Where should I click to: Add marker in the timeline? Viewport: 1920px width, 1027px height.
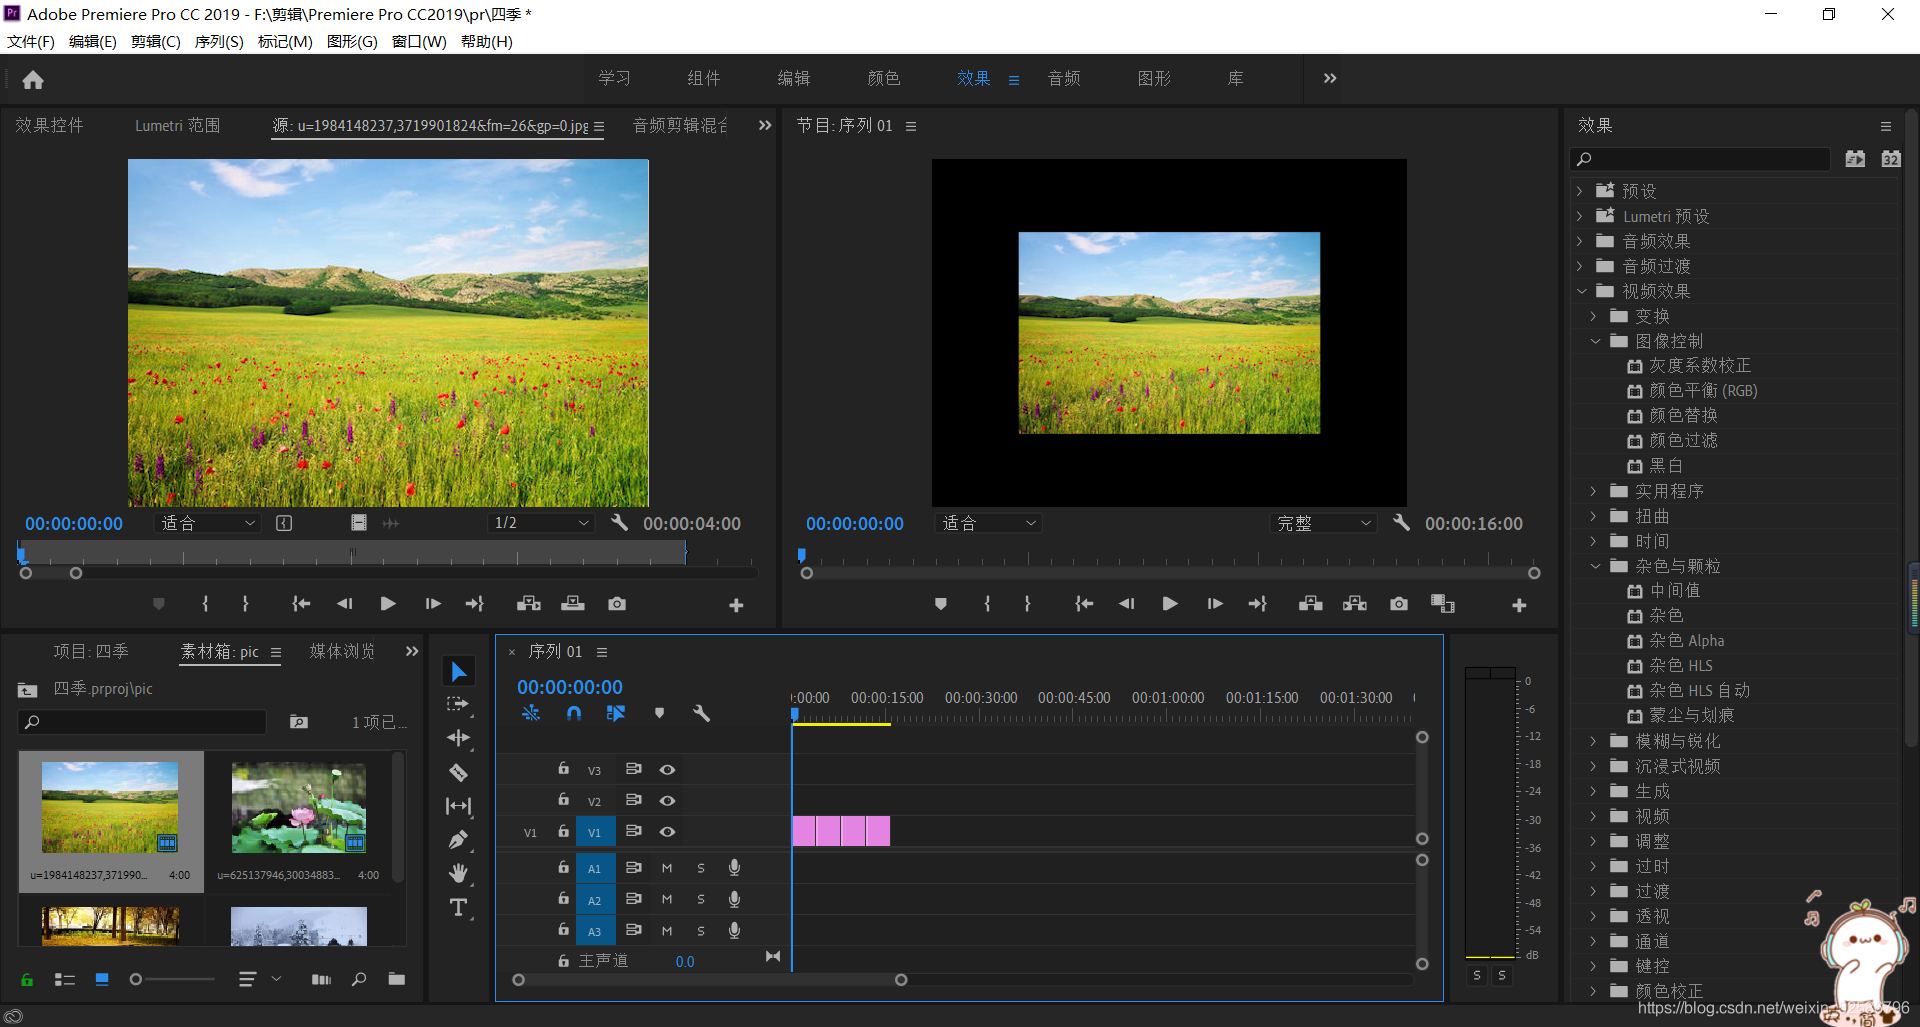tap(659, 713)
